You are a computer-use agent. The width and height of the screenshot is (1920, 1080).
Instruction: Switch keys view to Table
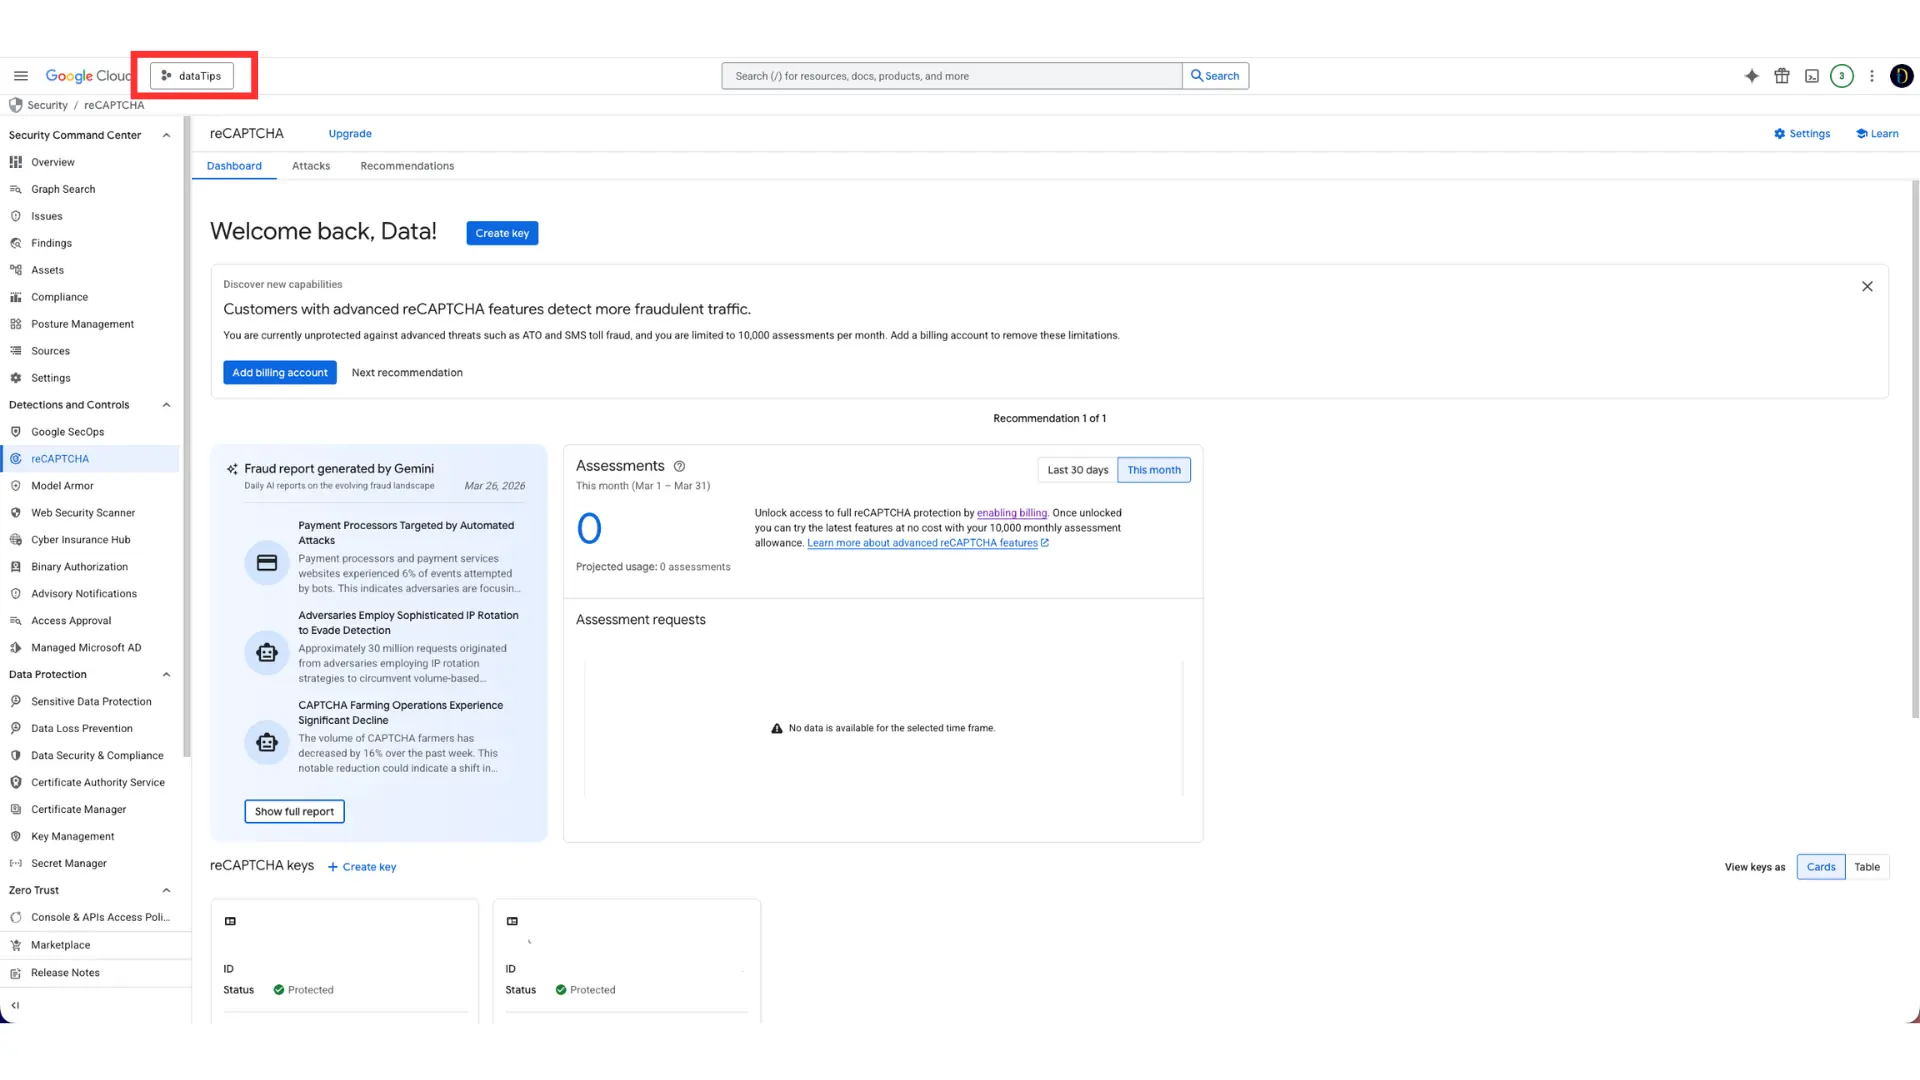click(1866, 867)
